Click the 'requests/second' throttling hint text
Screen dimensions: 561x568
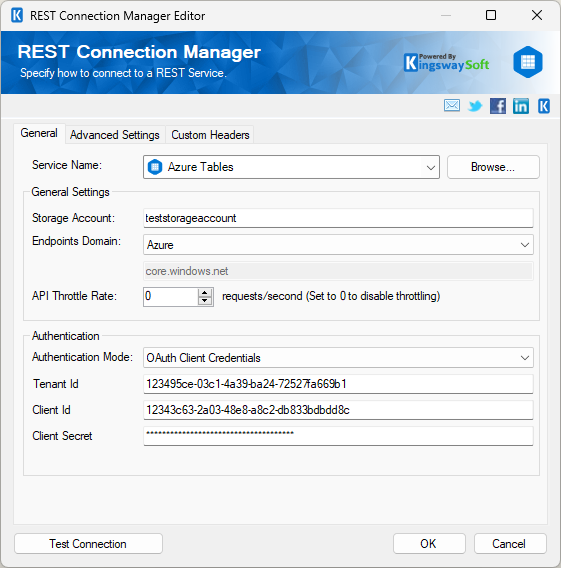tap(331, 296)
